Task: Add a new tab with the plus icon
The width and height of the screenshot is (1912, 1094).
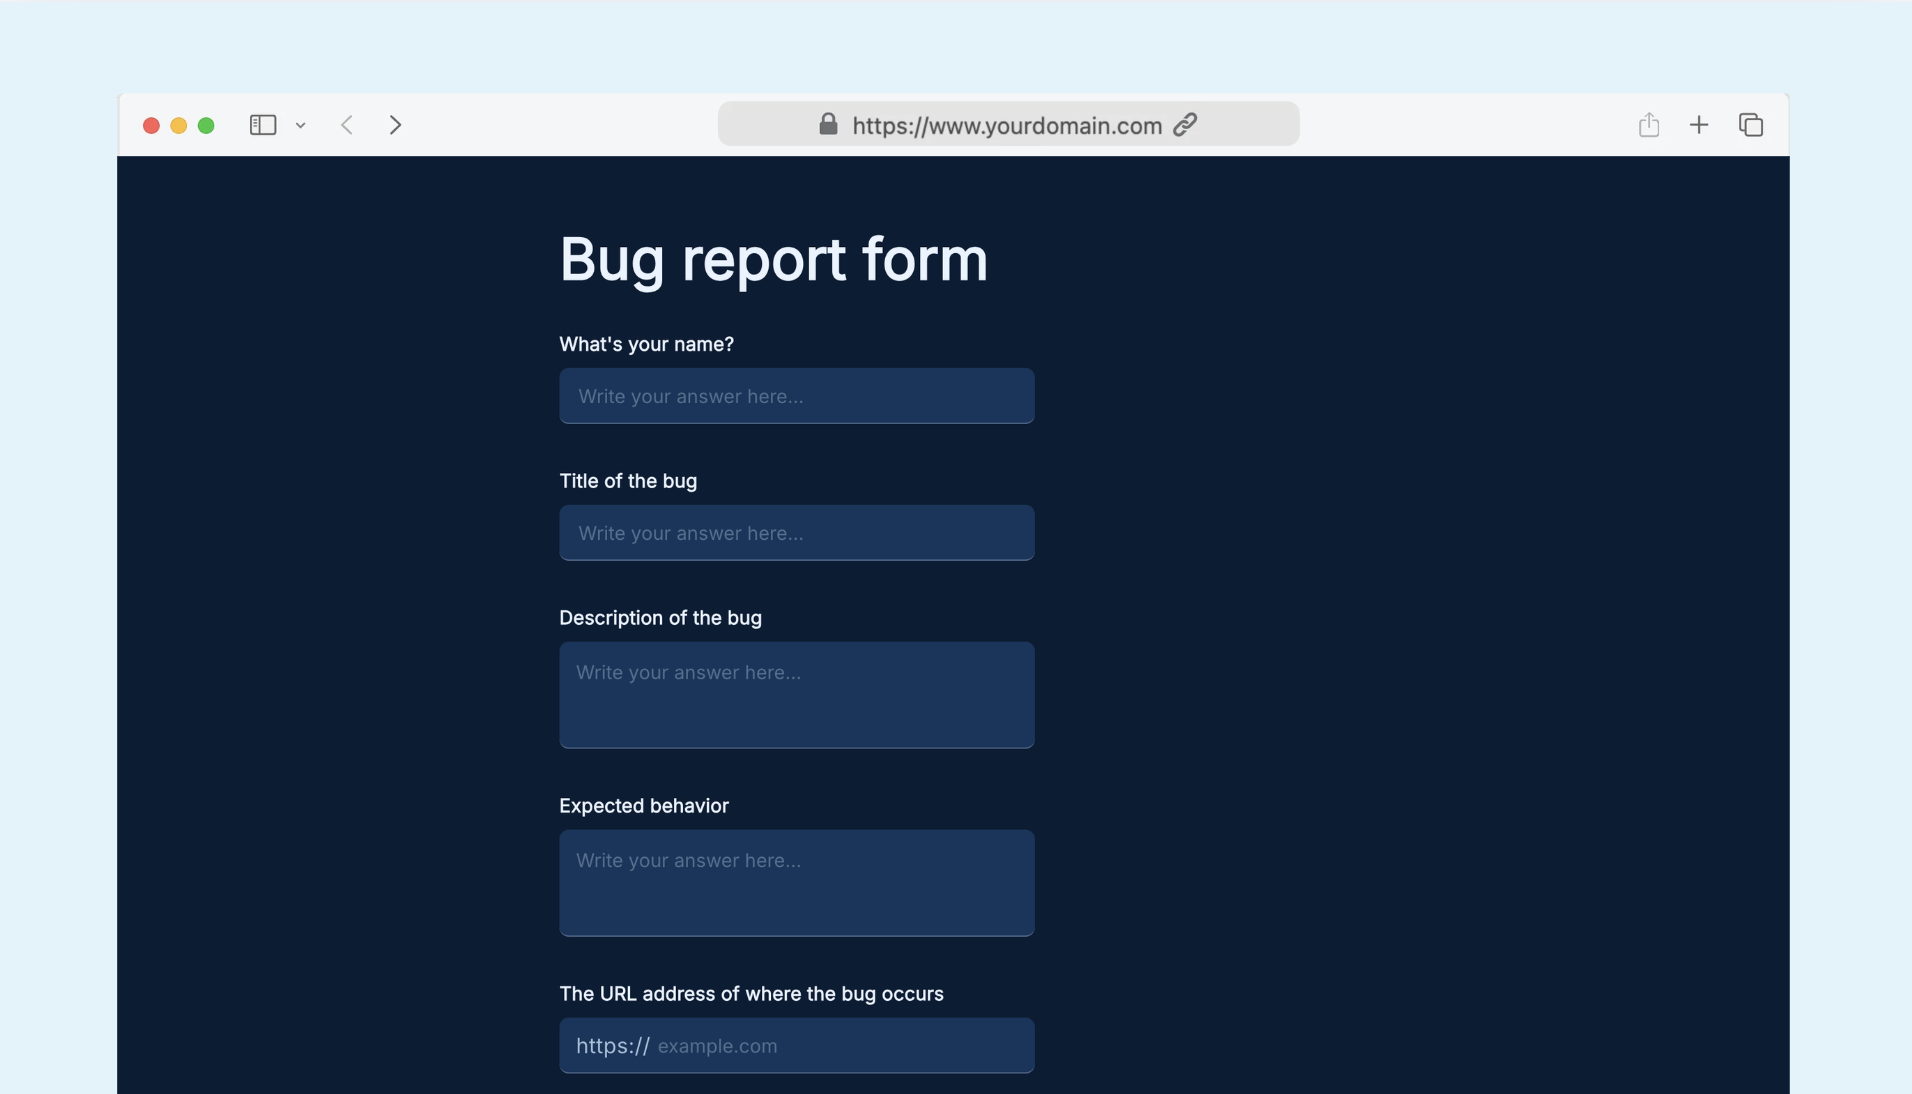Action: [1699, 125]
